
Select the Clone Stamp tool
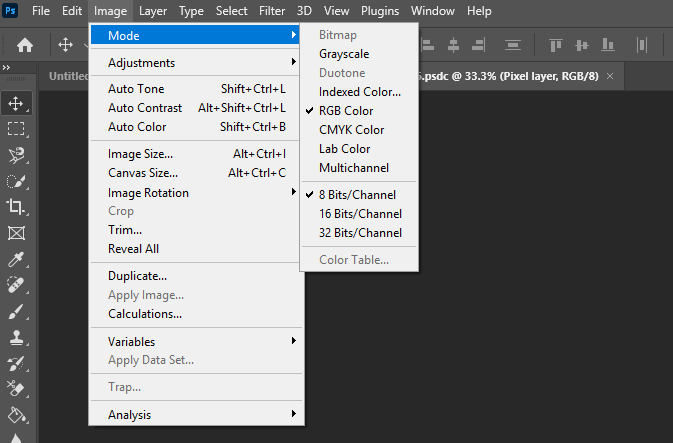pyautogui.click(x=16, y=337)
